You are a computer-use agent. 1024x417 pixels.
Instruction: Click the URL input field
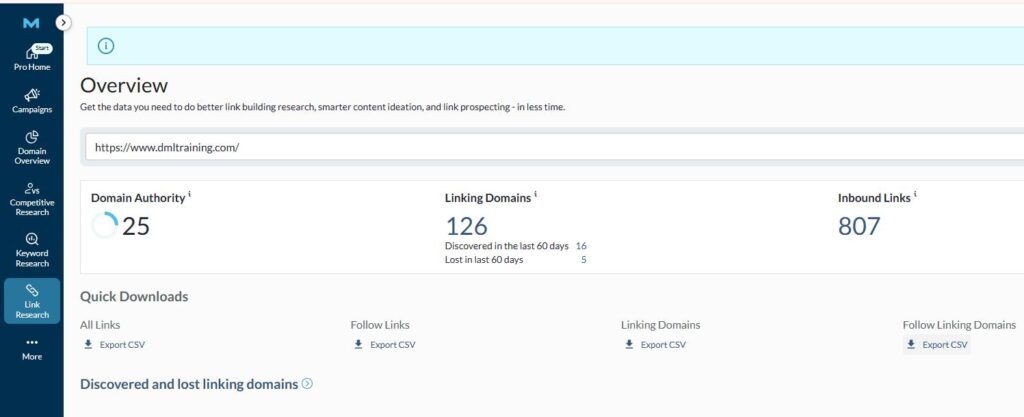pos(550,147)
